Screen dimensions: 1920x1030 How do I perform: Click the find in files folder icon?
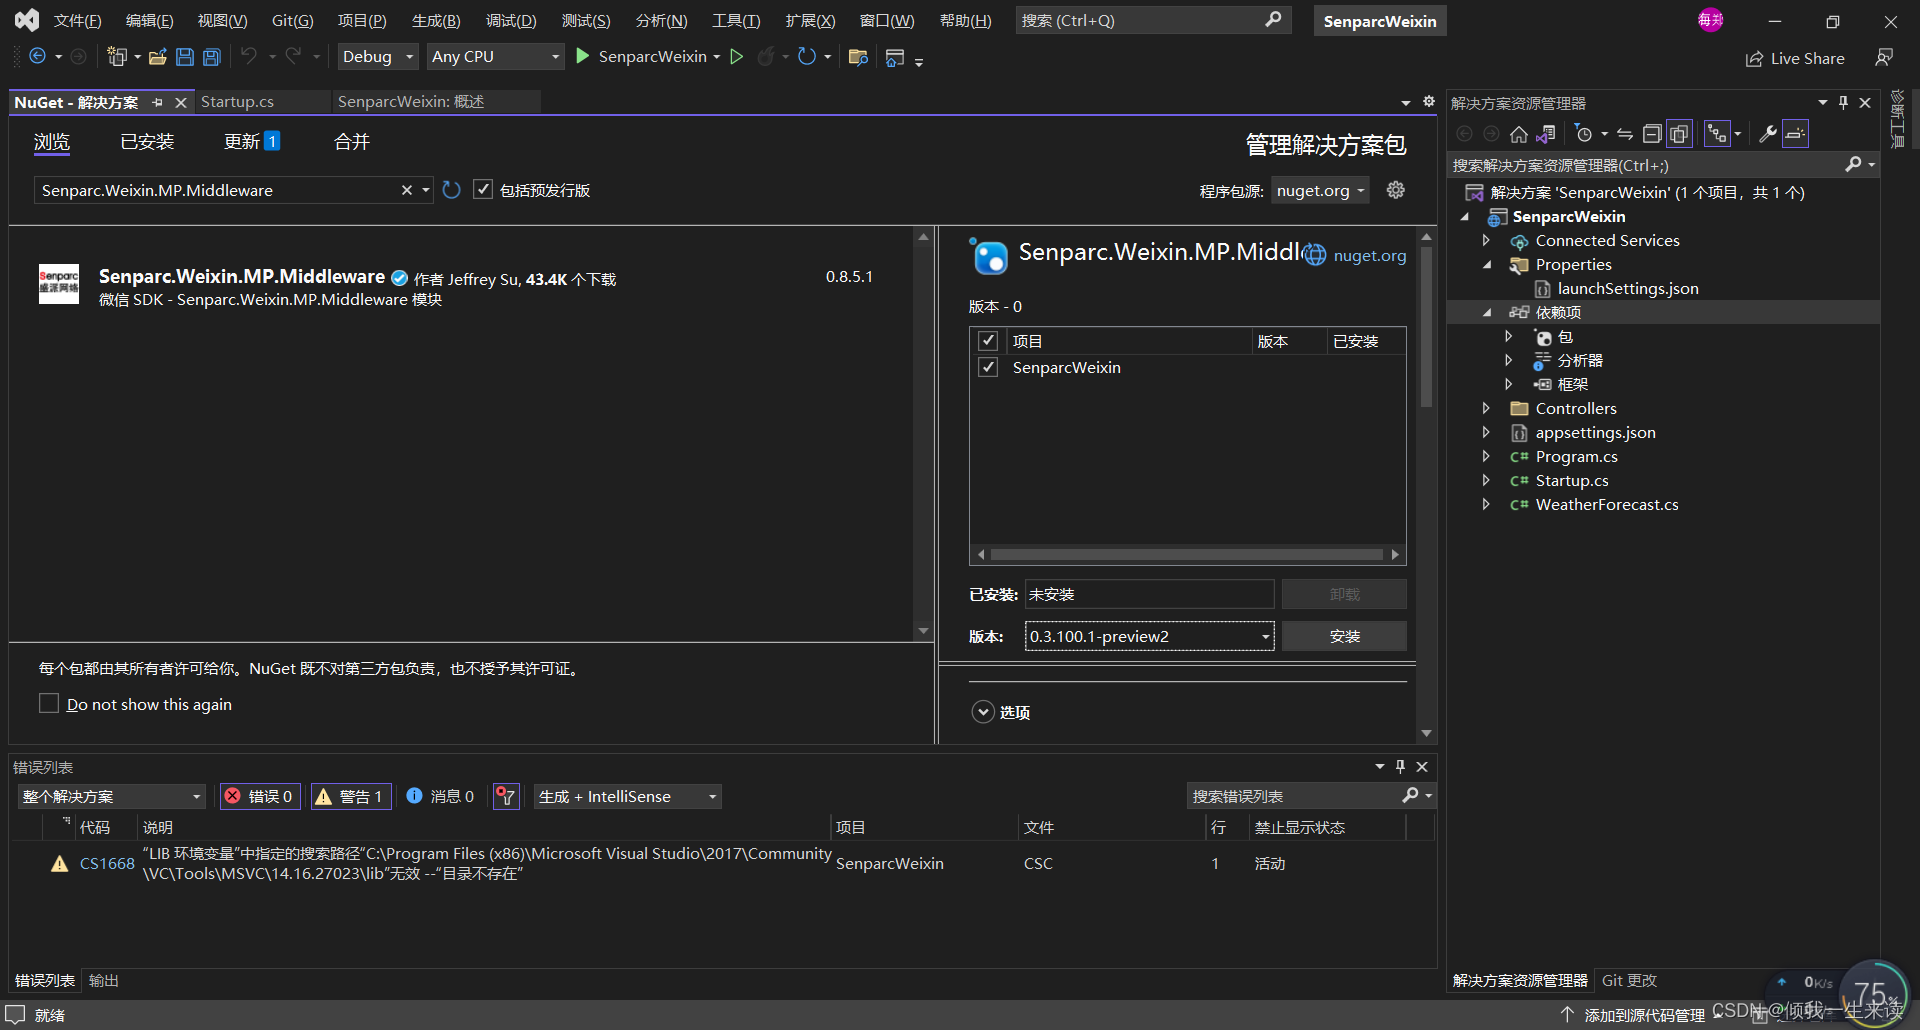[858, 57]
